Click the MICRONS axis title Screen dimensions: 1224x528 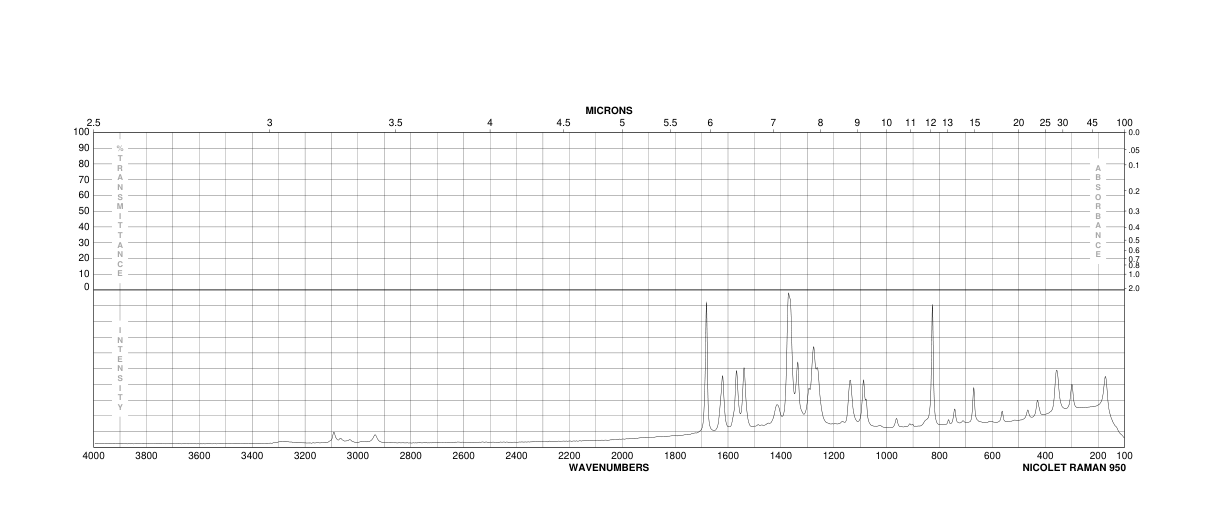point(609,110)
